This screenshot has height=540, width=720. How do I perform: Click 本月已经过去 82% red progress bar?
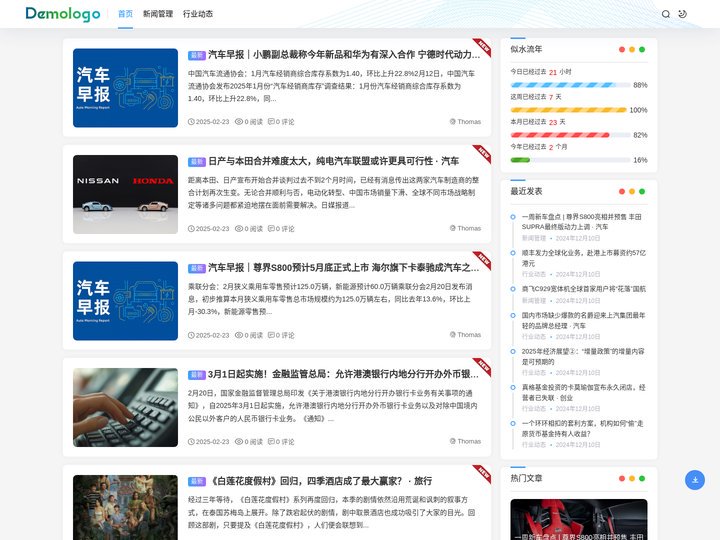tap(570, 135)
